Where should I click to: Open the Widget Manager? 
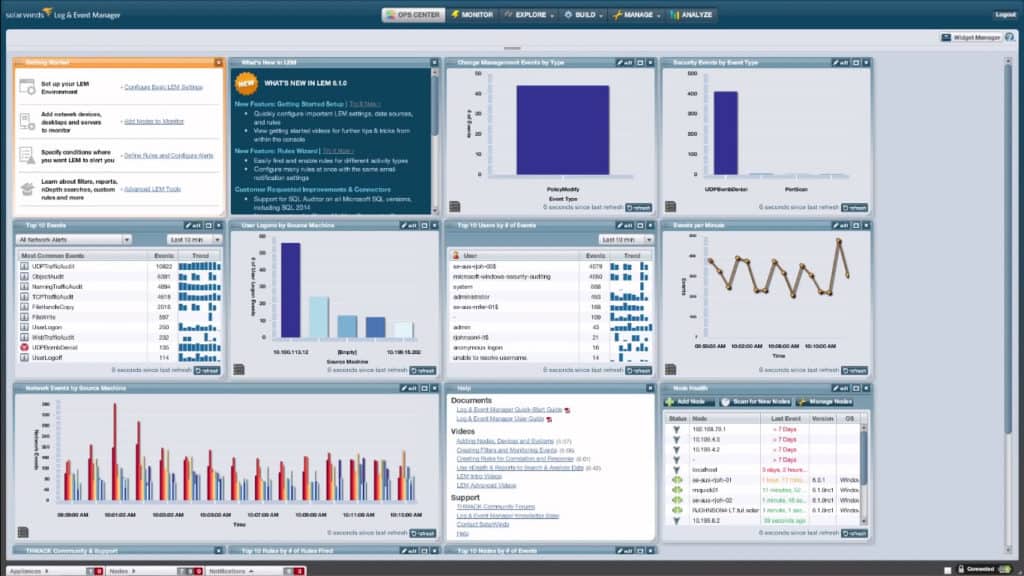[x=971, y=37]
